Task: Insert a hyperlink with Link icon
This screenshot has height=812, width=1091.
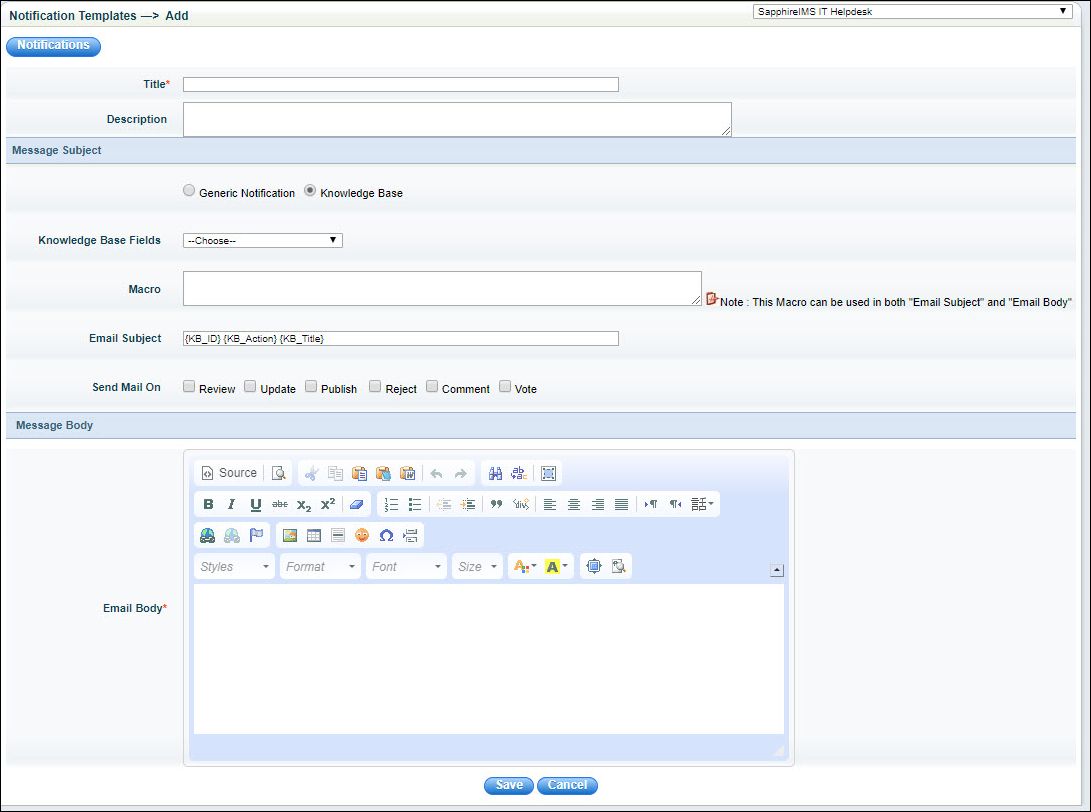Action: tap(207, 535)
